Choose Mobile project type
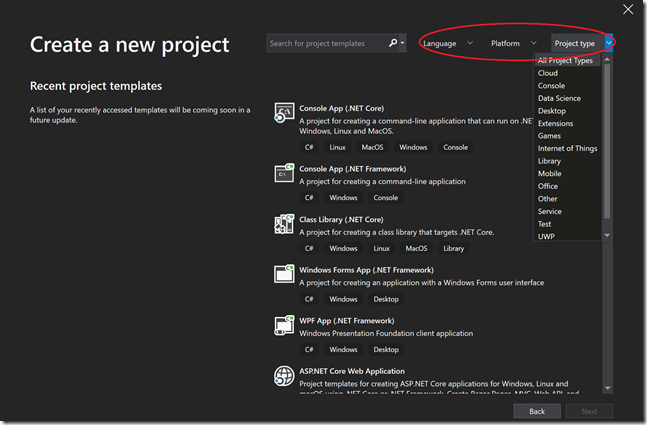This screenshot has height=425, width=647. (550, 173)
